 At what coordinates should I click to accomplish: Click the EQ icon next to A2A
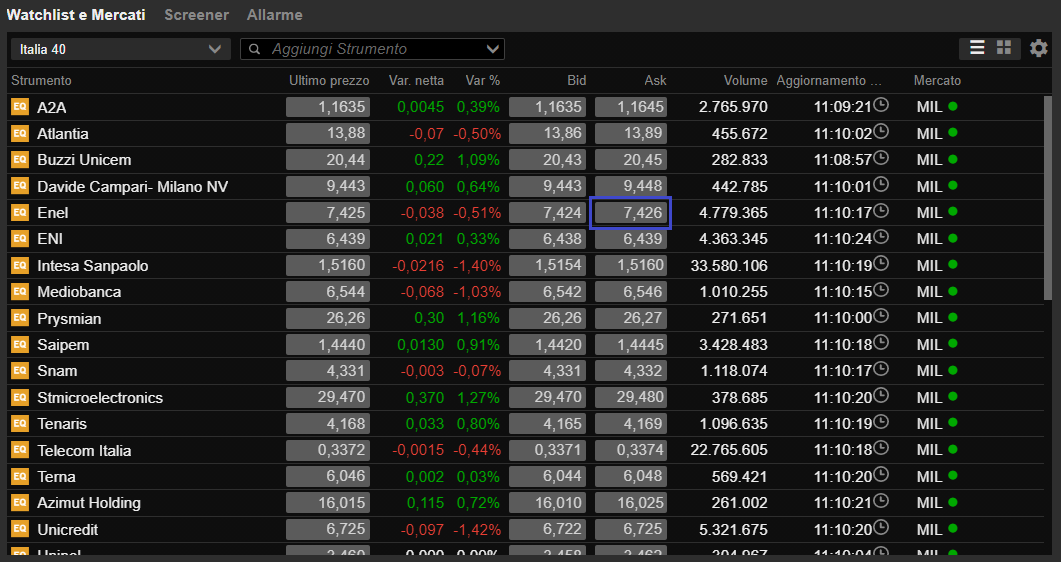(19, 107)
